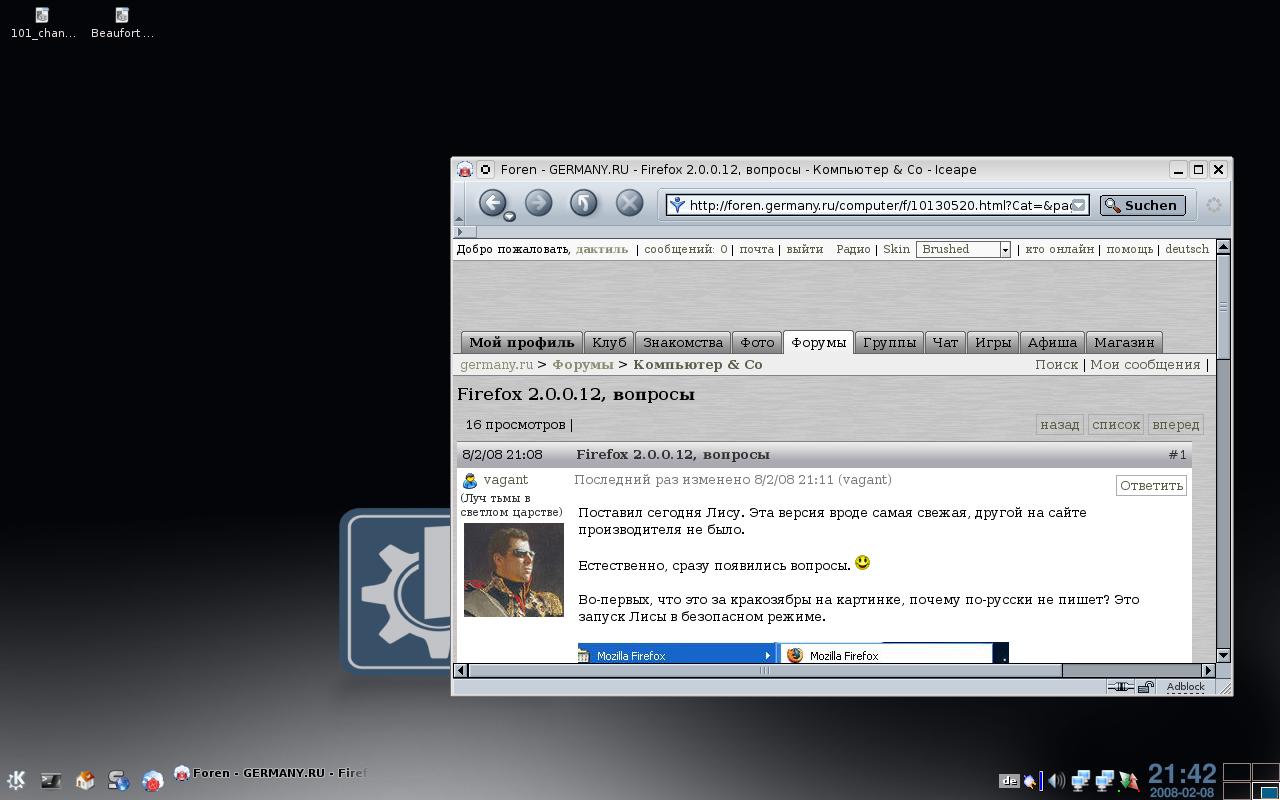This screenshot has width=1280, height=800.
Task: Click germany.ru breadcrumb link
Action: 496,364
